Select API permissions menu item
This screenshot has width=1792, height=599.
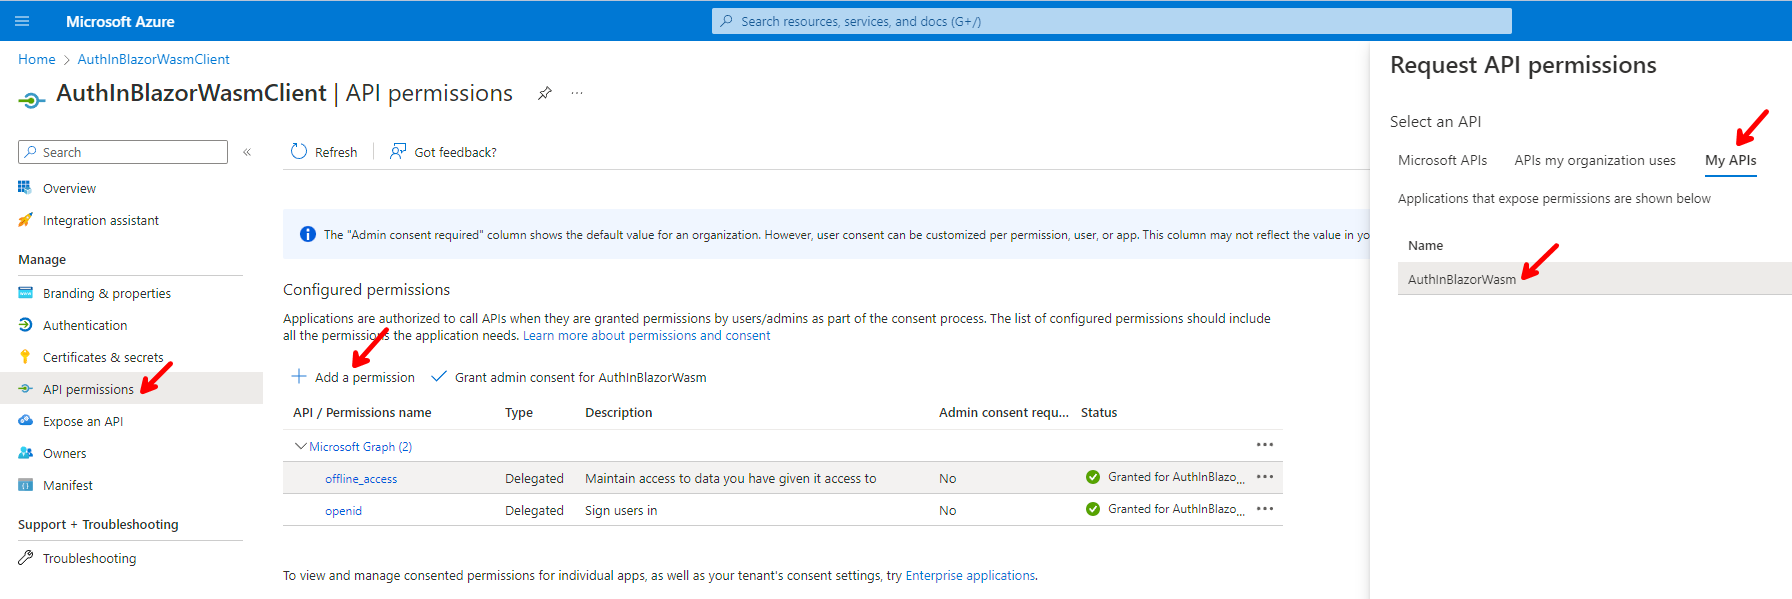pos(131,389)
